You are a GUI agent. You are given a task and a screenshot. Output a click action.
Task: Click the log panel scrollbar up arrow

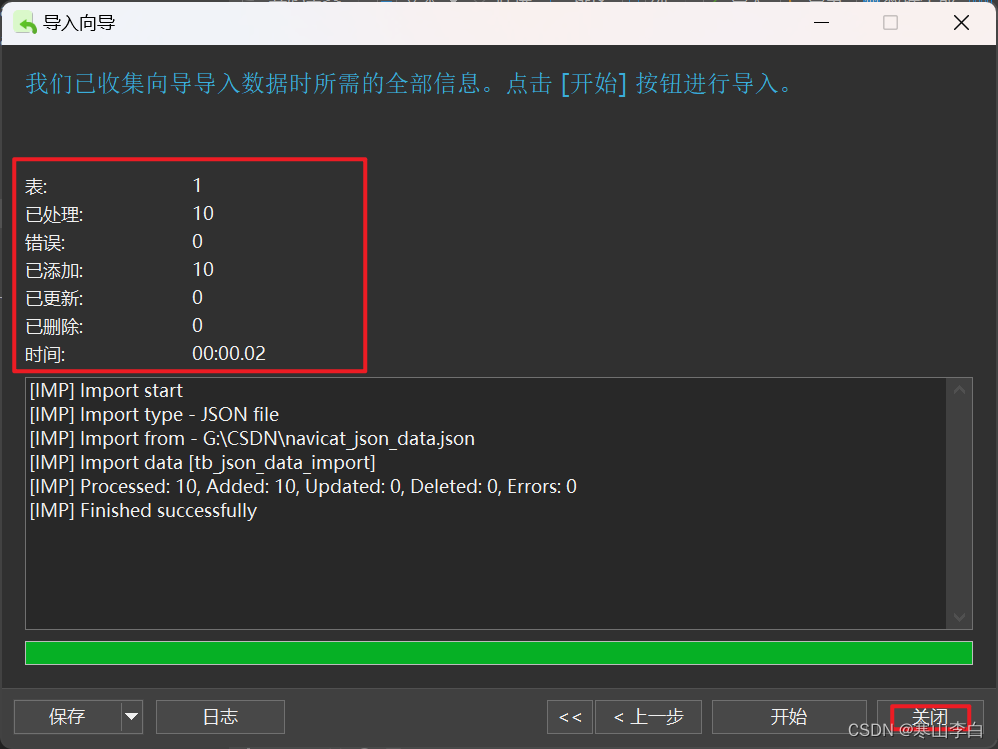[959, 388]
